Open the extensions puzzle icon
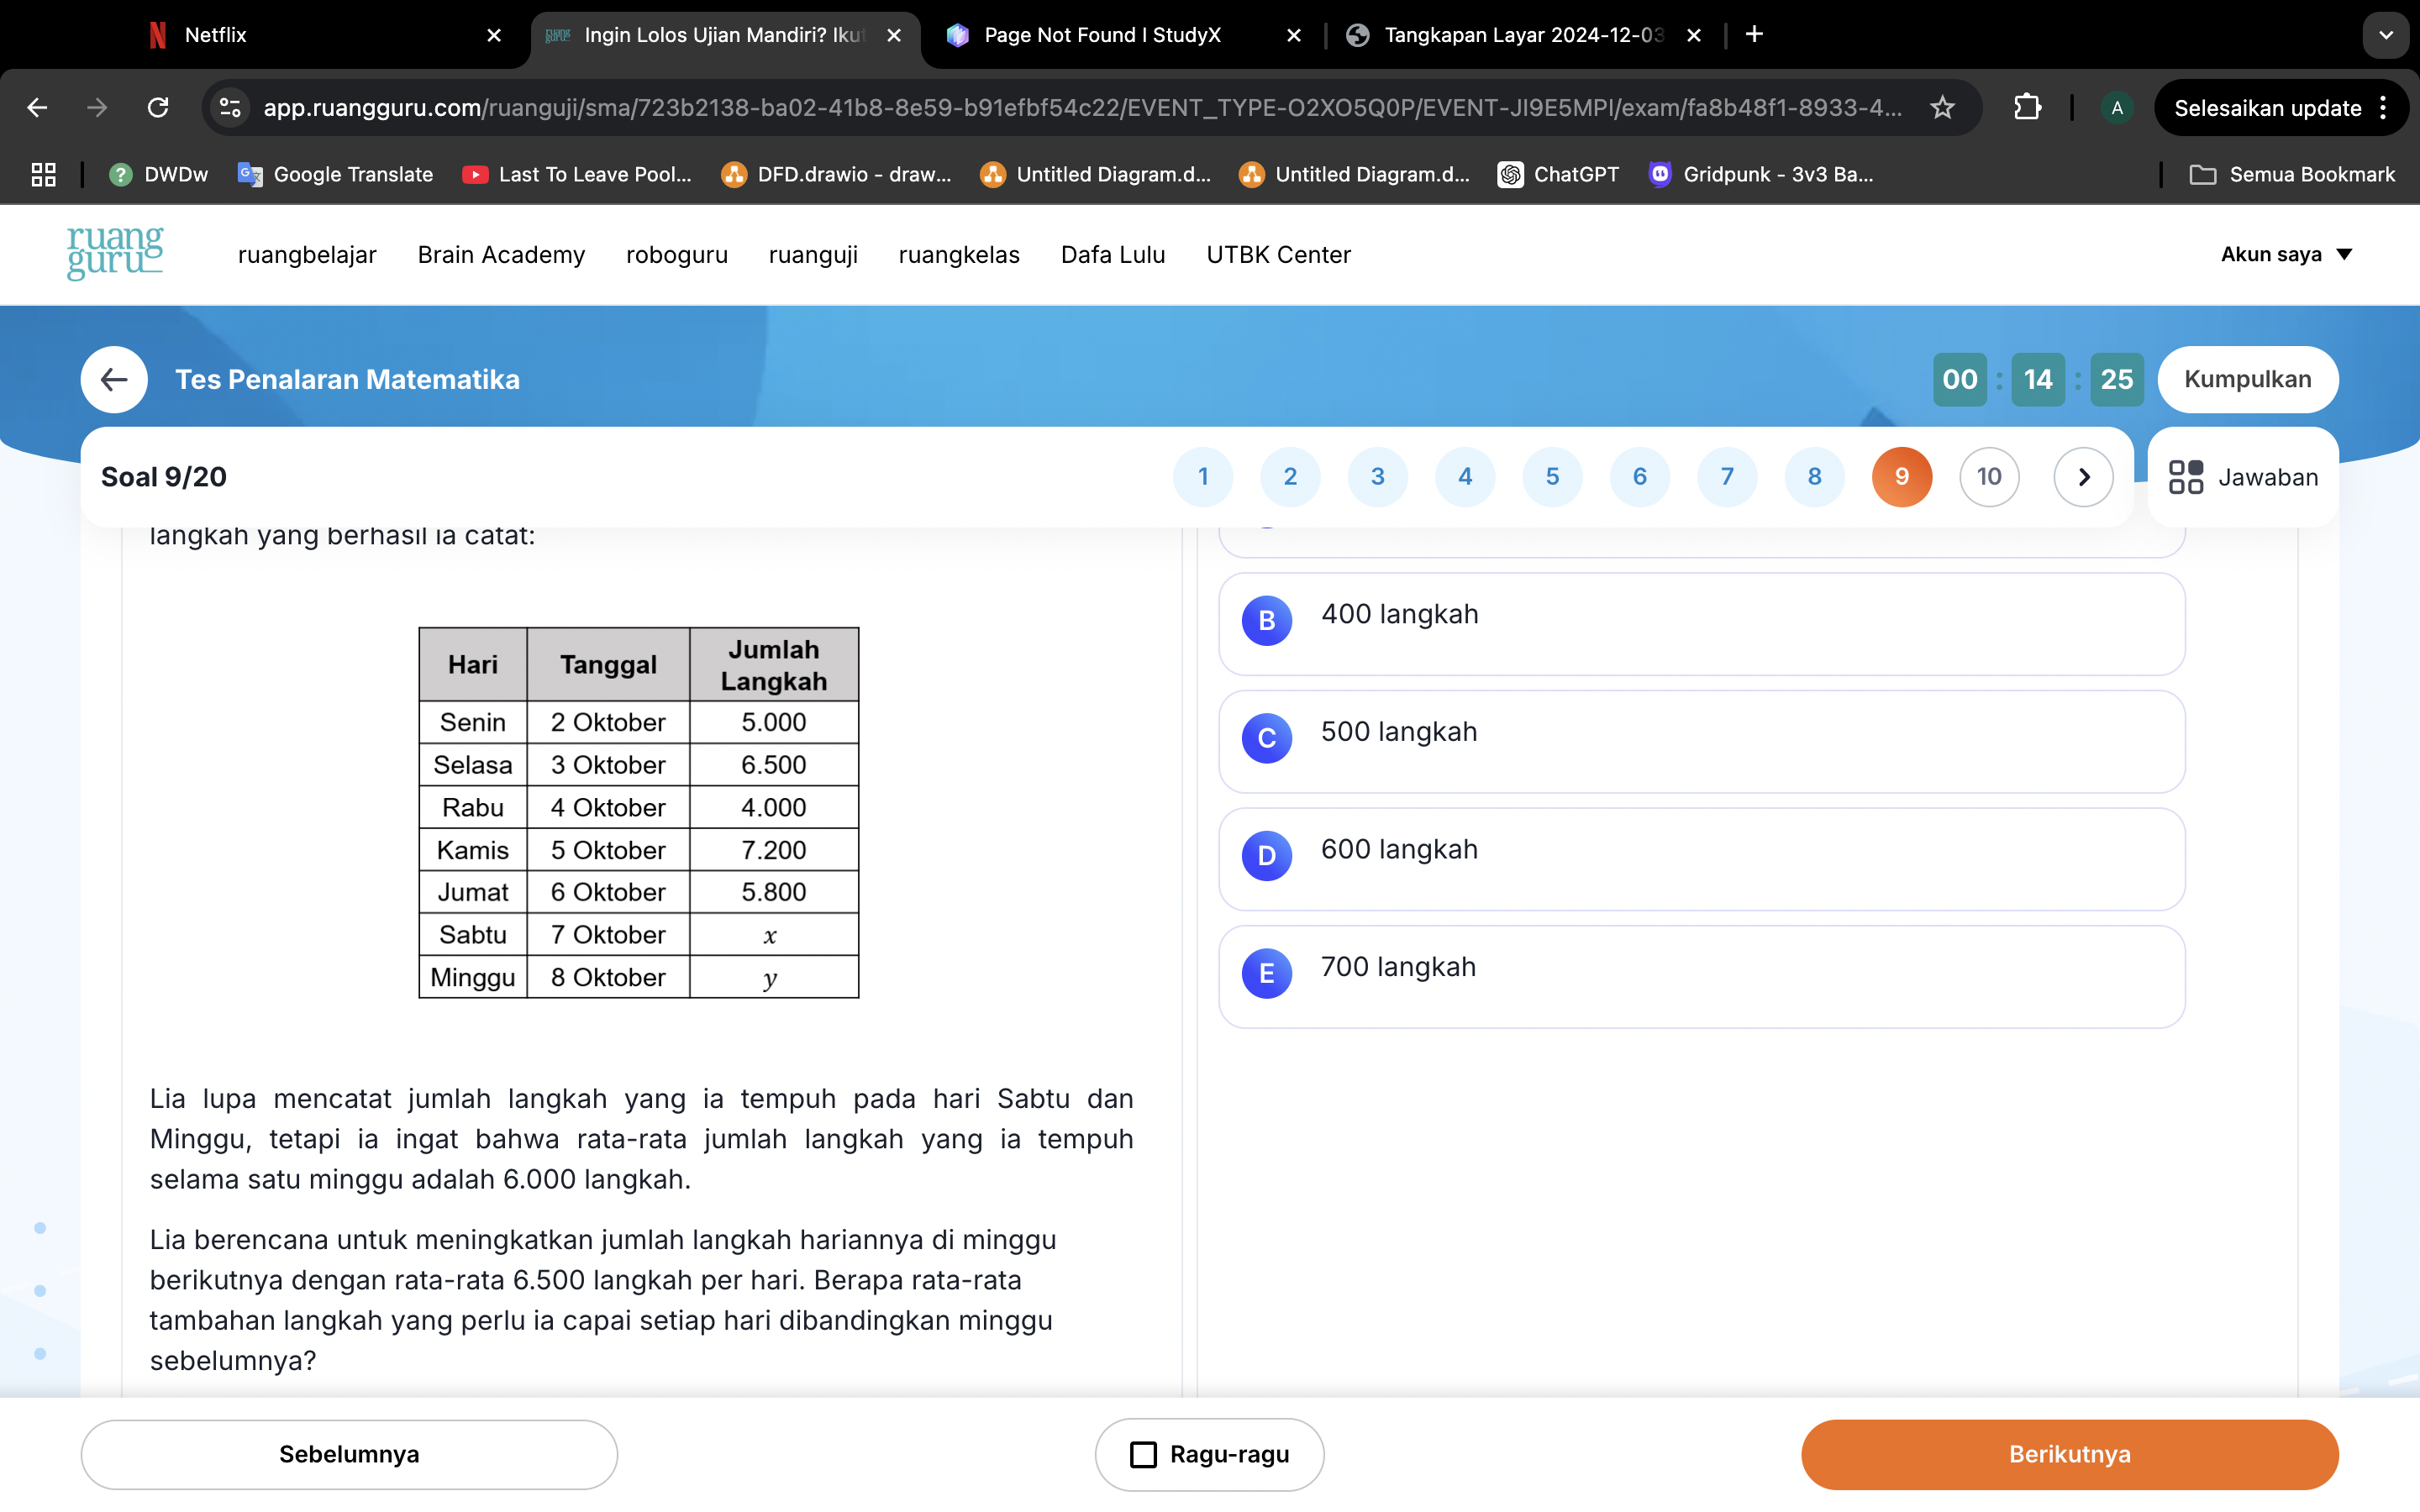This screenshot has height=1512, width=2420. (2027, 108)
